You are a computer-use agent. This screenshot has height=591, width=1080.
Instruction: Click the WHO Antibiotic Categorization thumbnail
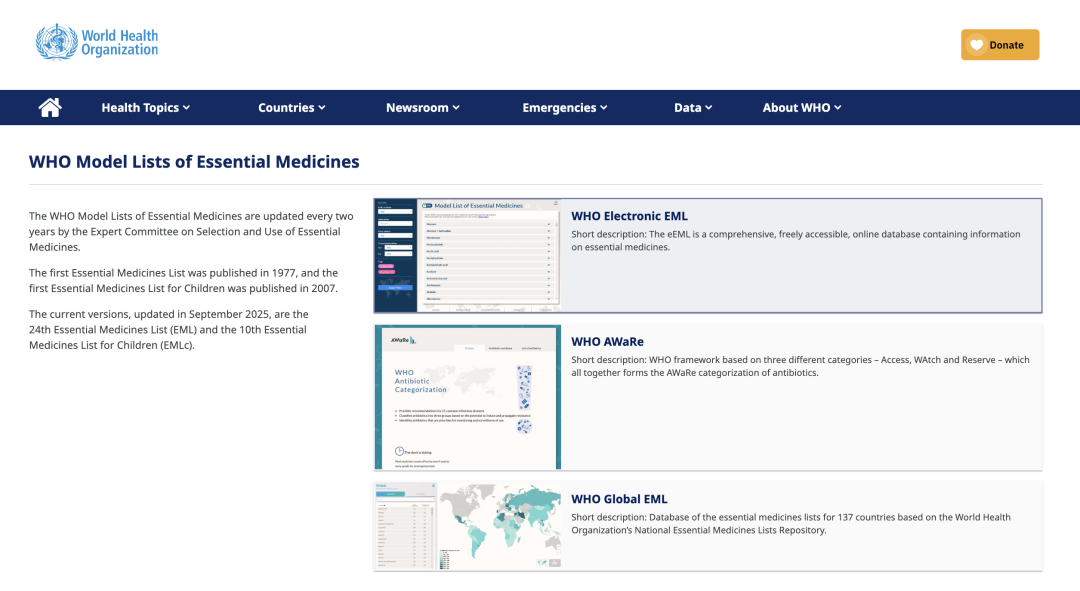pyautogui.click(x=468, y=397)
